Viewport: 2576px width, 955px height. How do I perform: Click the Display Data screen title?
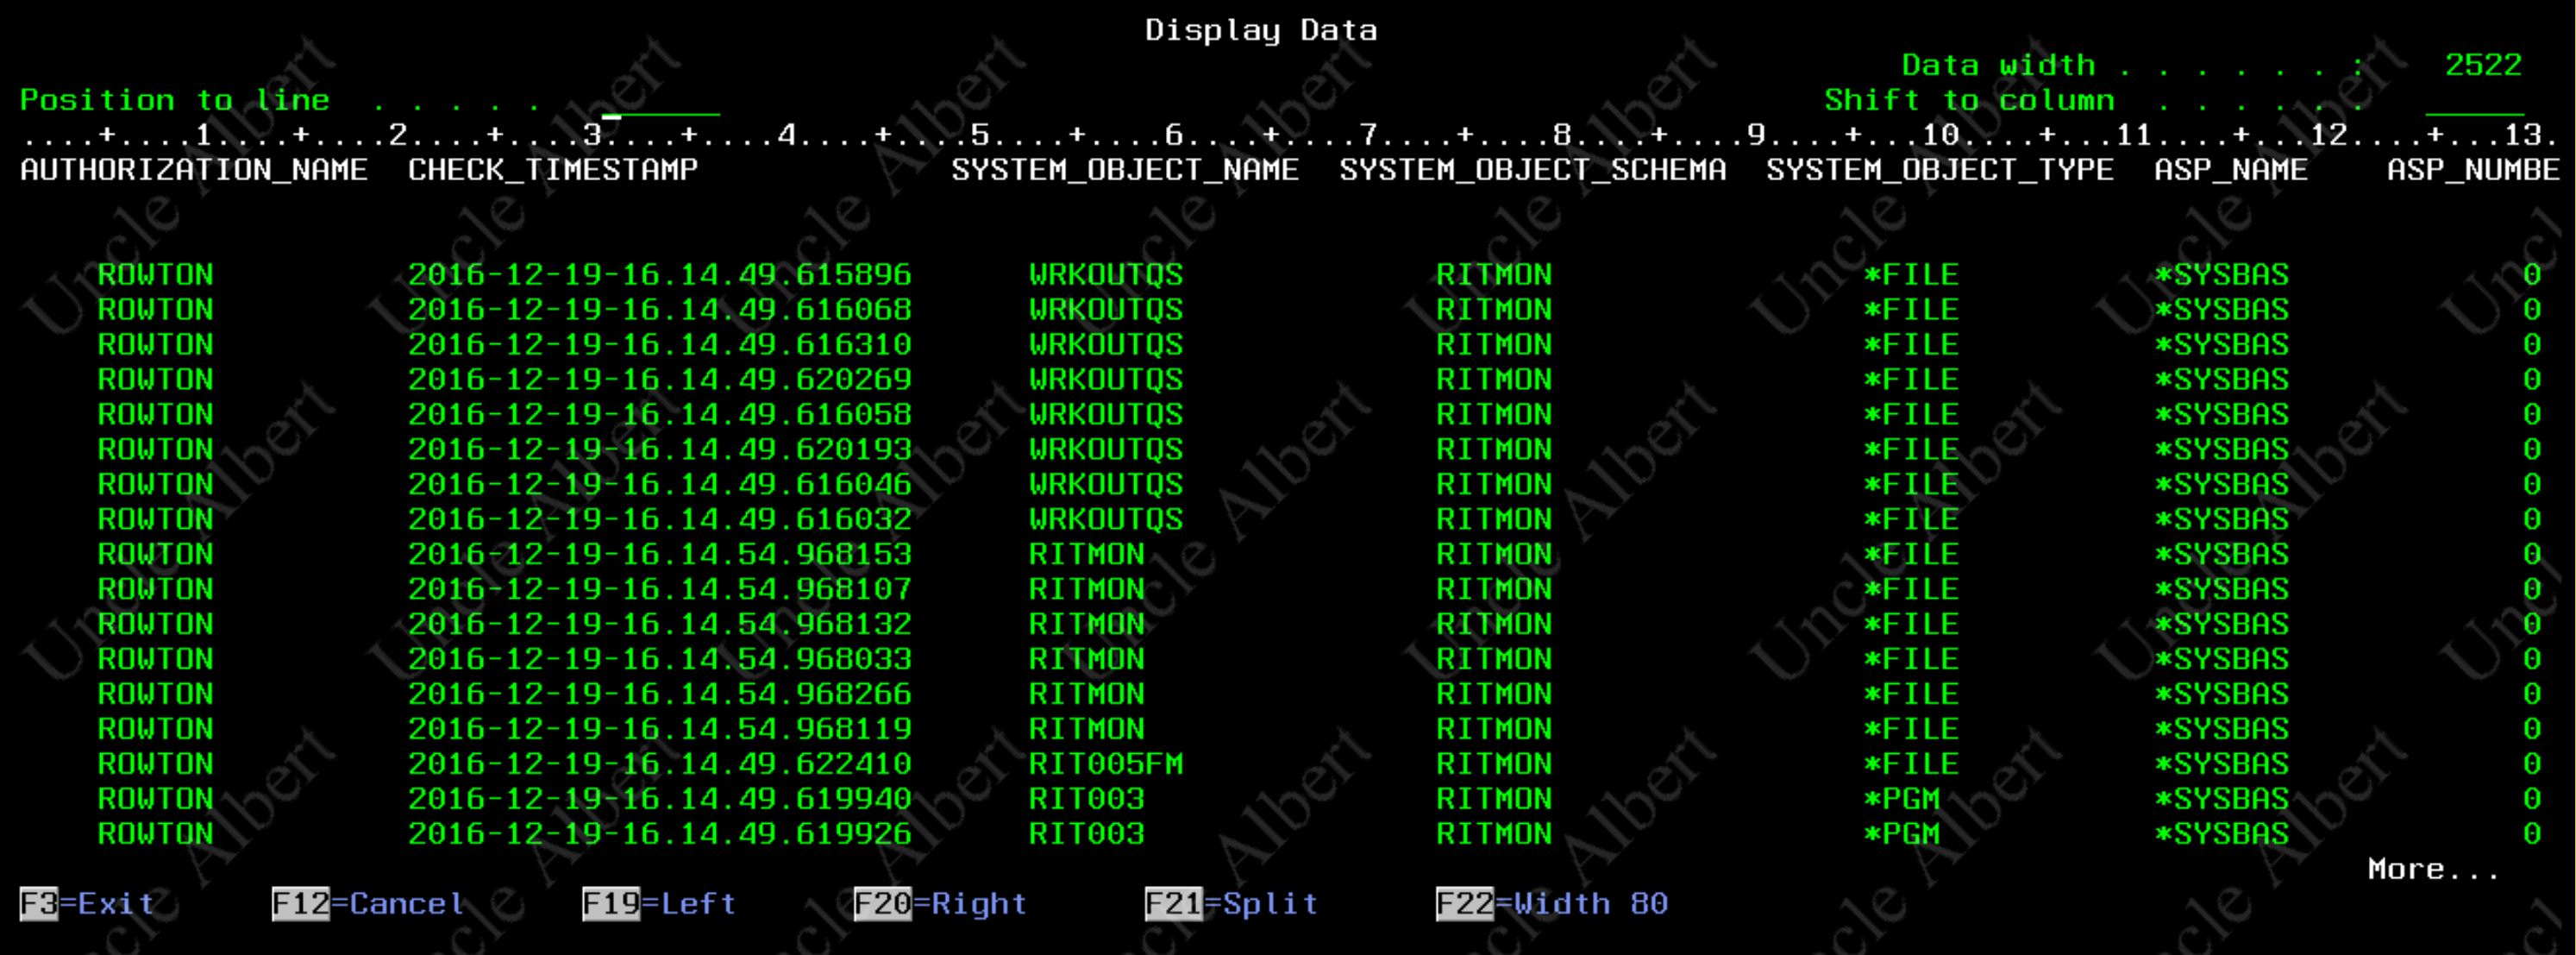[1260, 30]
